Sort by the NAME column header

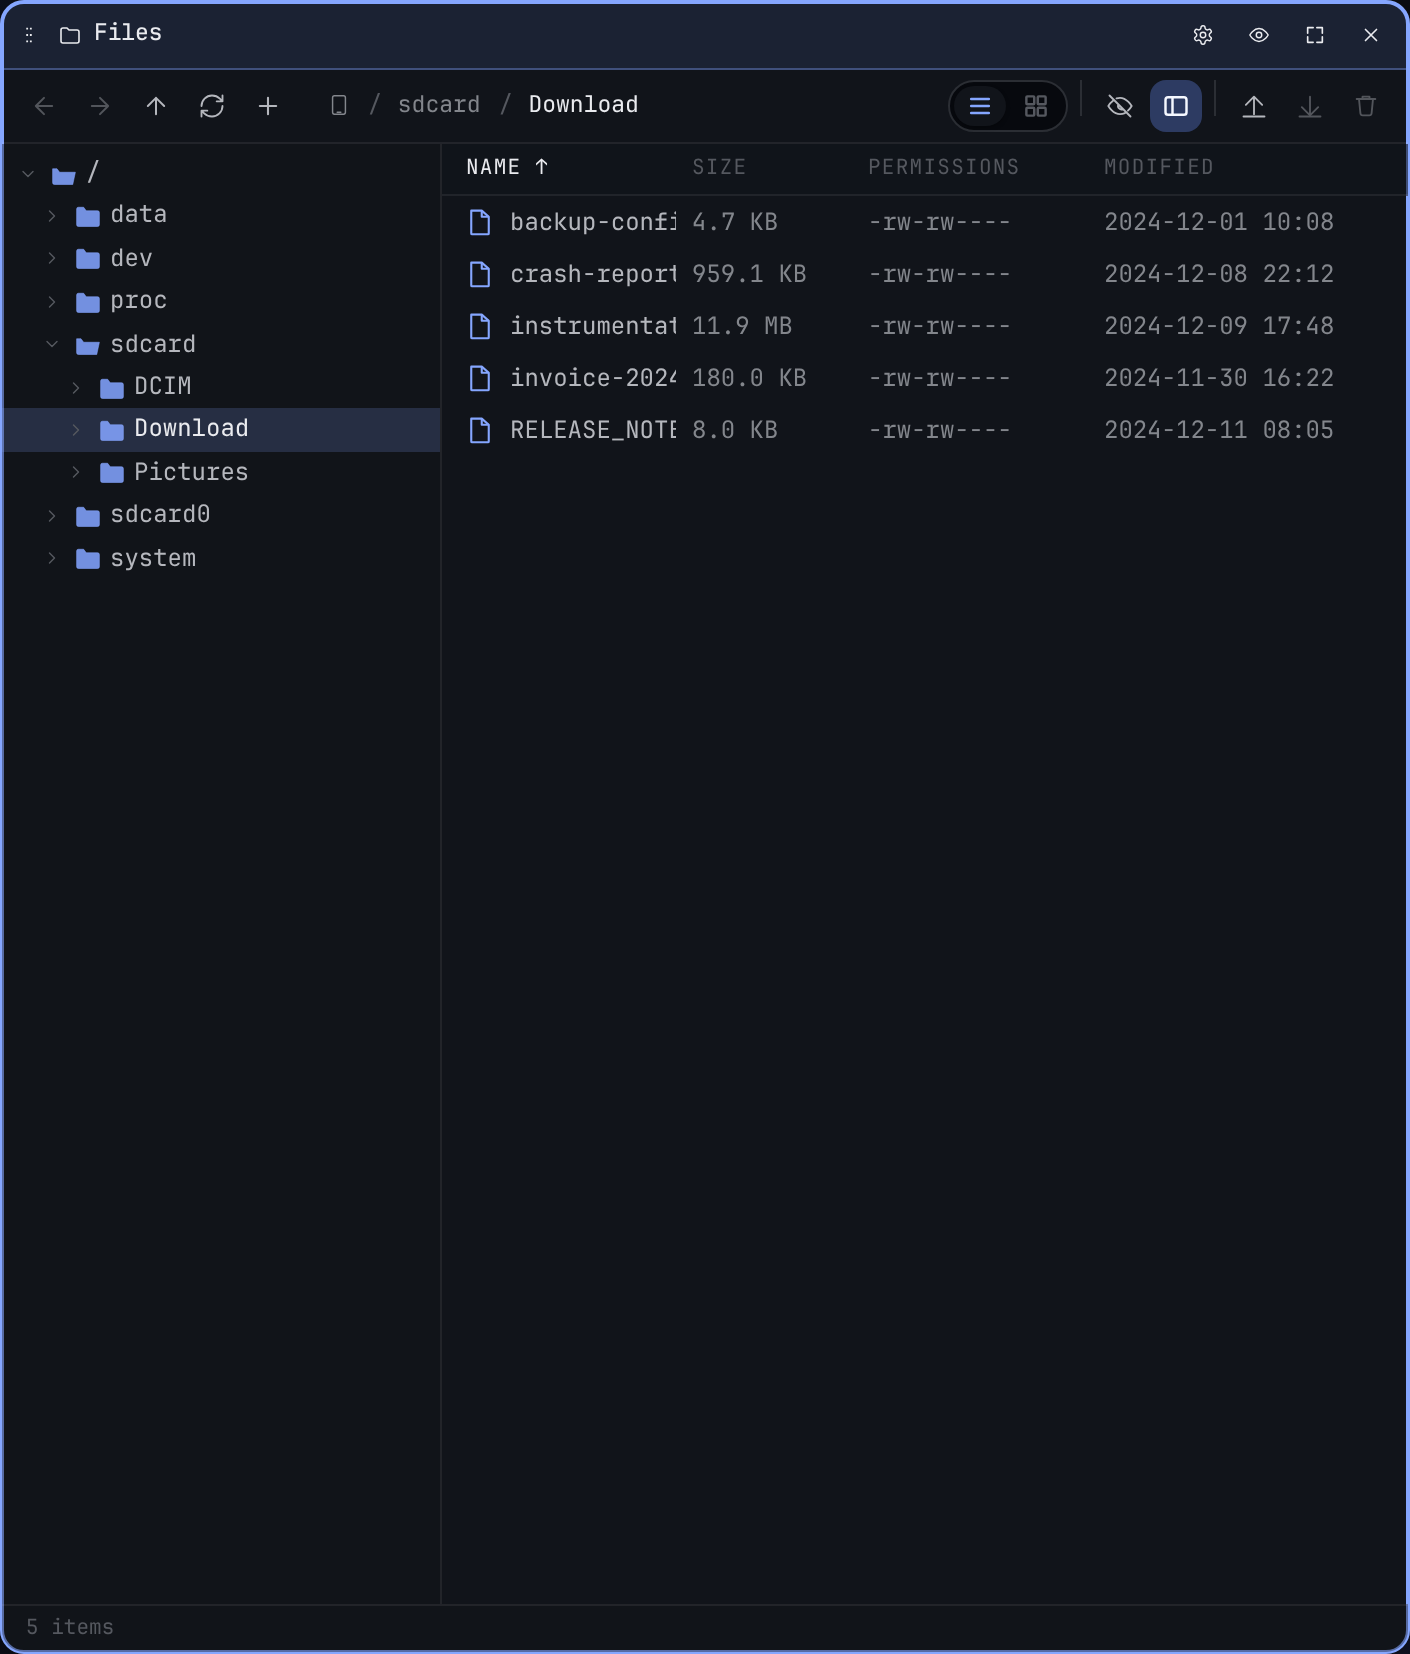[507, 167]
